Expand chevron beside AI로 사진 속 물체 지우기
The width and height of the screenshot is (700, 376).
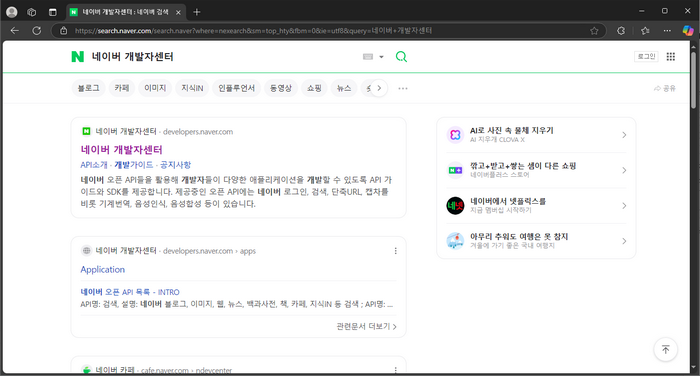click(624, 135)
